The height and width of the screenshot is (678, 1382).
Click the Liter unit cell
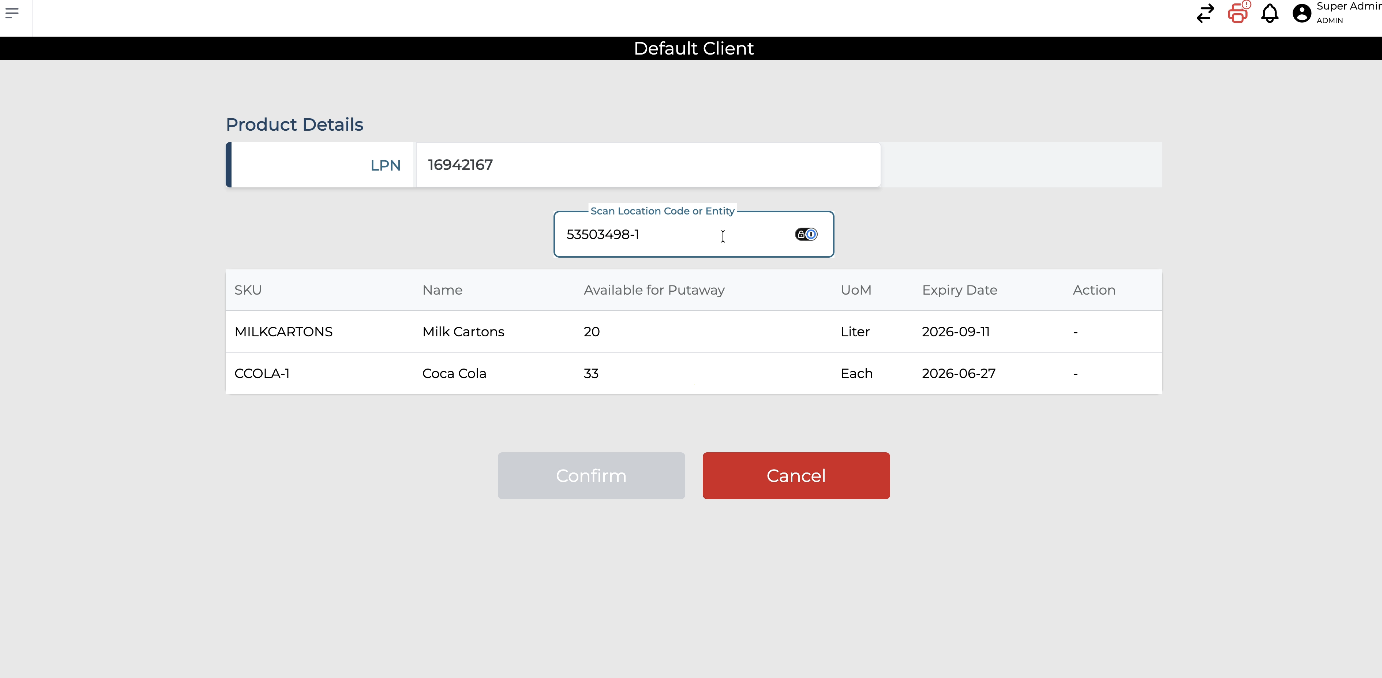pos(855,332)
